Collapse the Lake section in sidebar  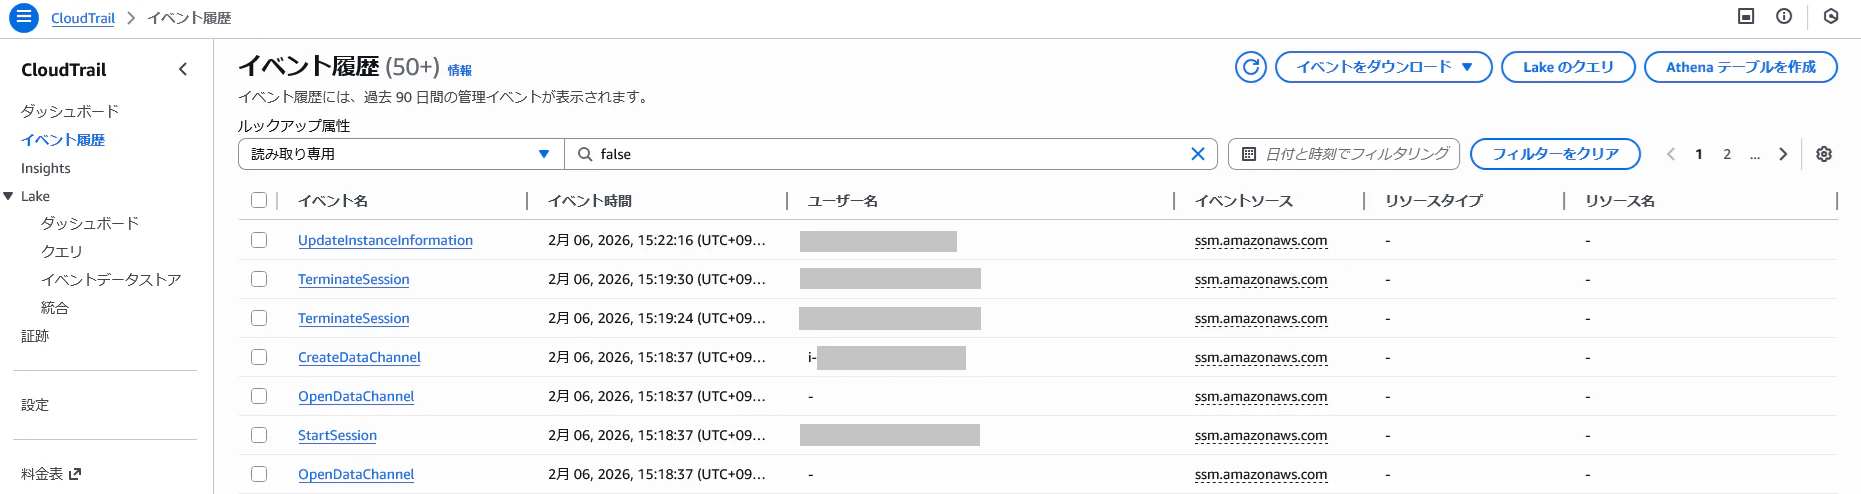click(x=9, y=196)
